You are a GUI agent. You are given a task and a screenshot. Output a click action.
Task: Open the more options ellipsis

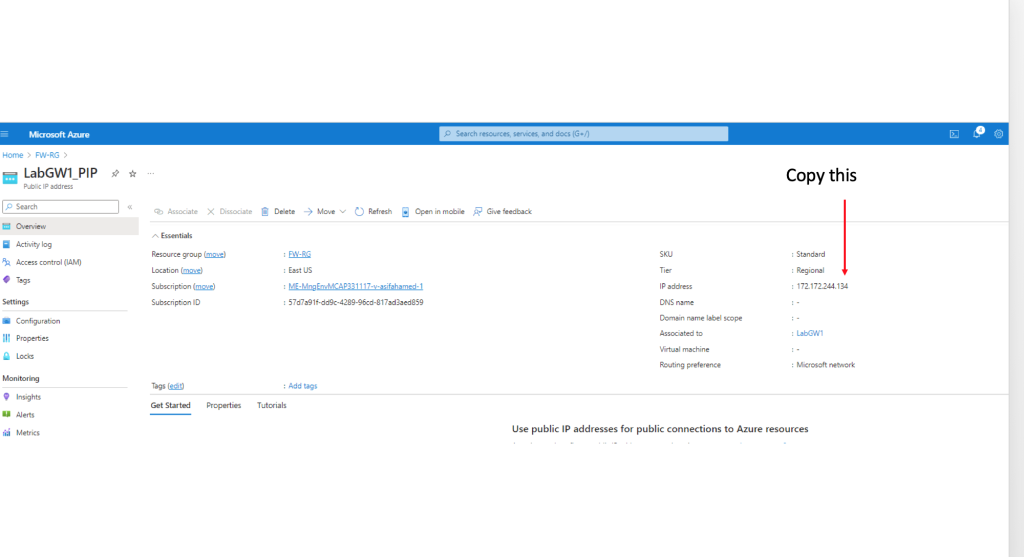(151, 173)
